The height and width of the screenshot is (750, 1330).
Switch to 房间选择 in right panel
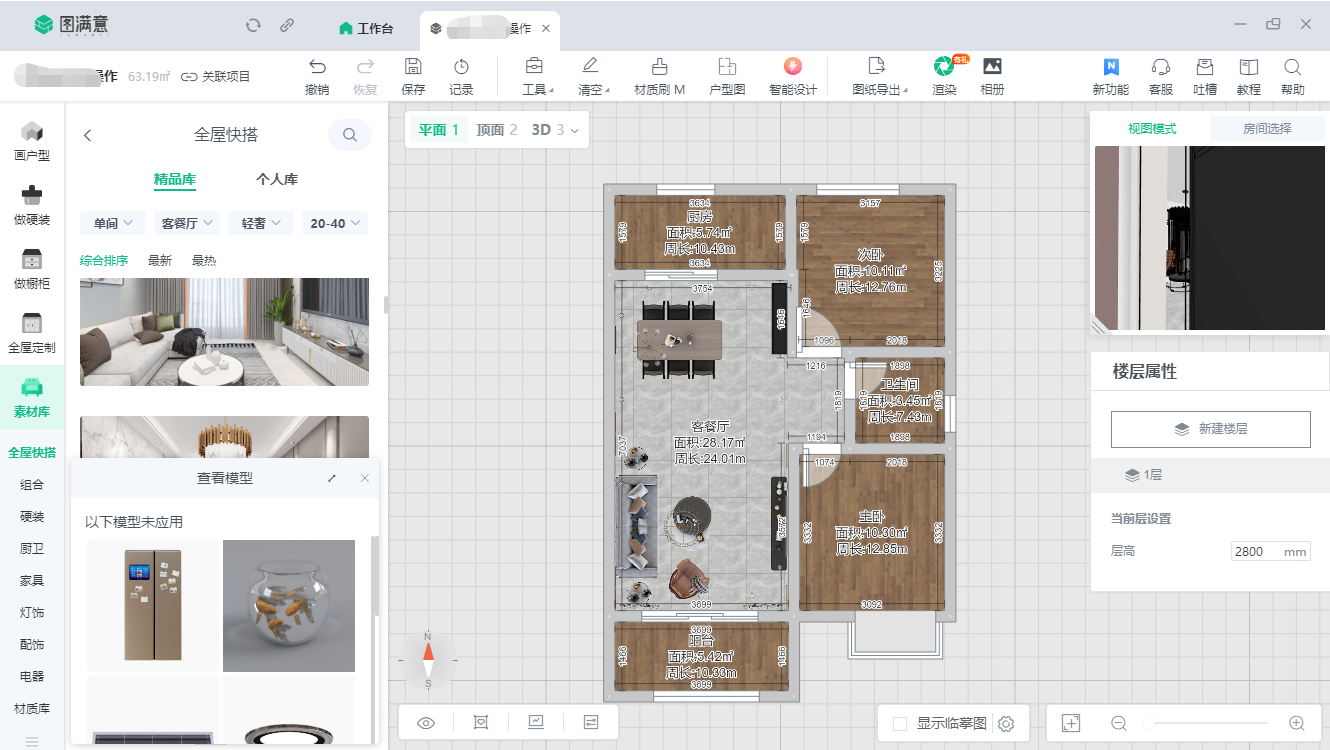click(x=1267, y=128)
